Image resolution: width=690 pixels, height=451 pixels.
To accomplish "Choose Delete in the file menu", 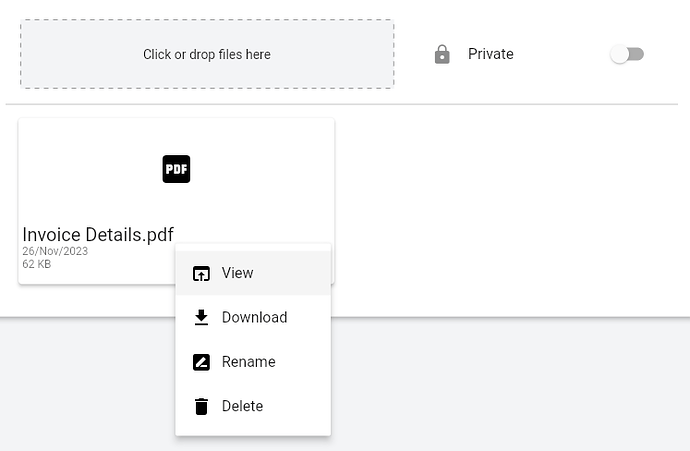I will [253, 406].
